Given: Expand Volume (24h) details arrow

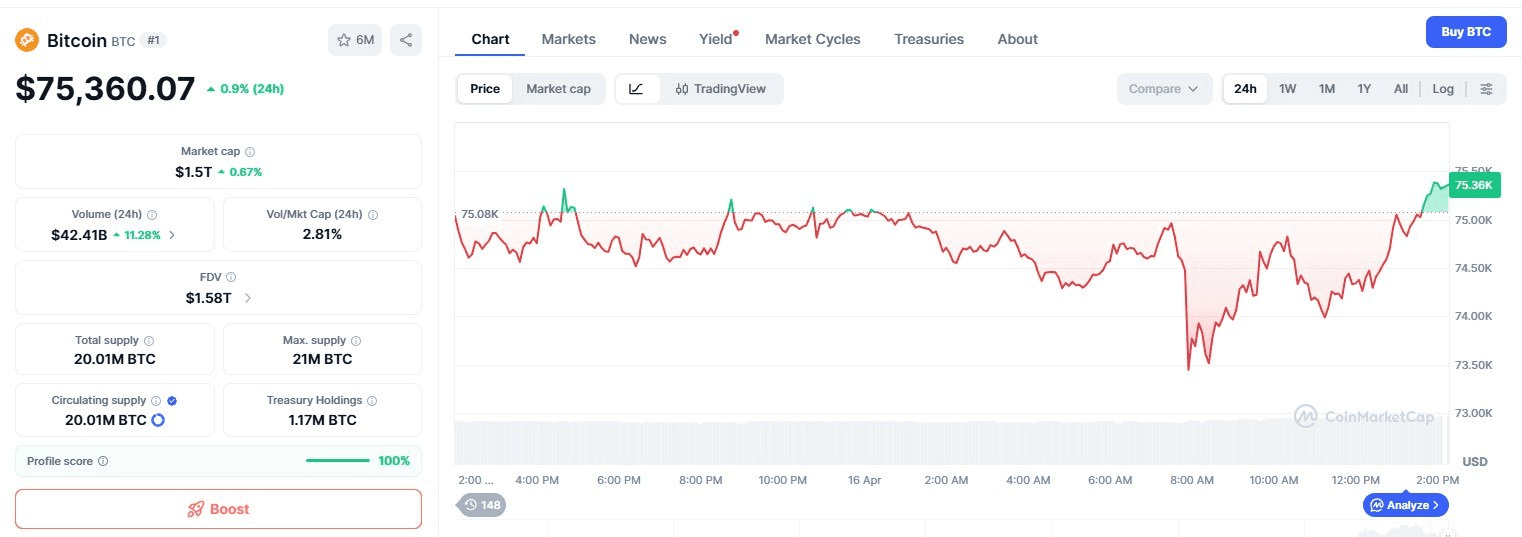Looking at the screenshot, I should coord(172,235).
